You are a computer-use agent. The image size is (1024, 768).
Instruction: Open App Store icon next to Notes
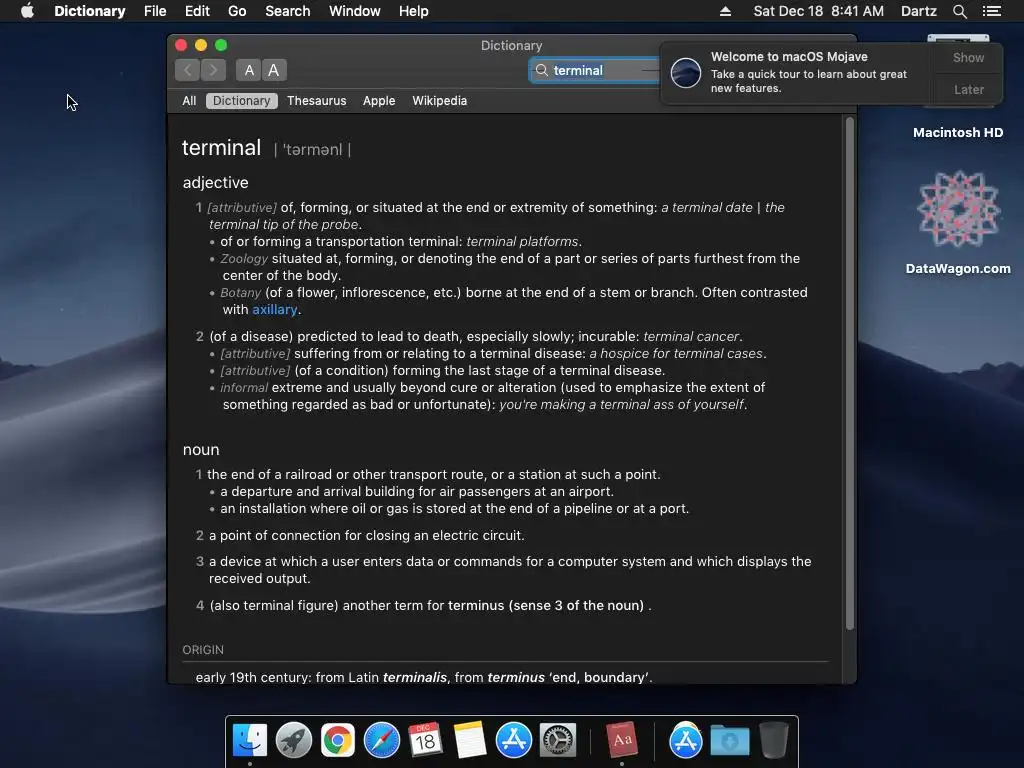pos(513,741)
